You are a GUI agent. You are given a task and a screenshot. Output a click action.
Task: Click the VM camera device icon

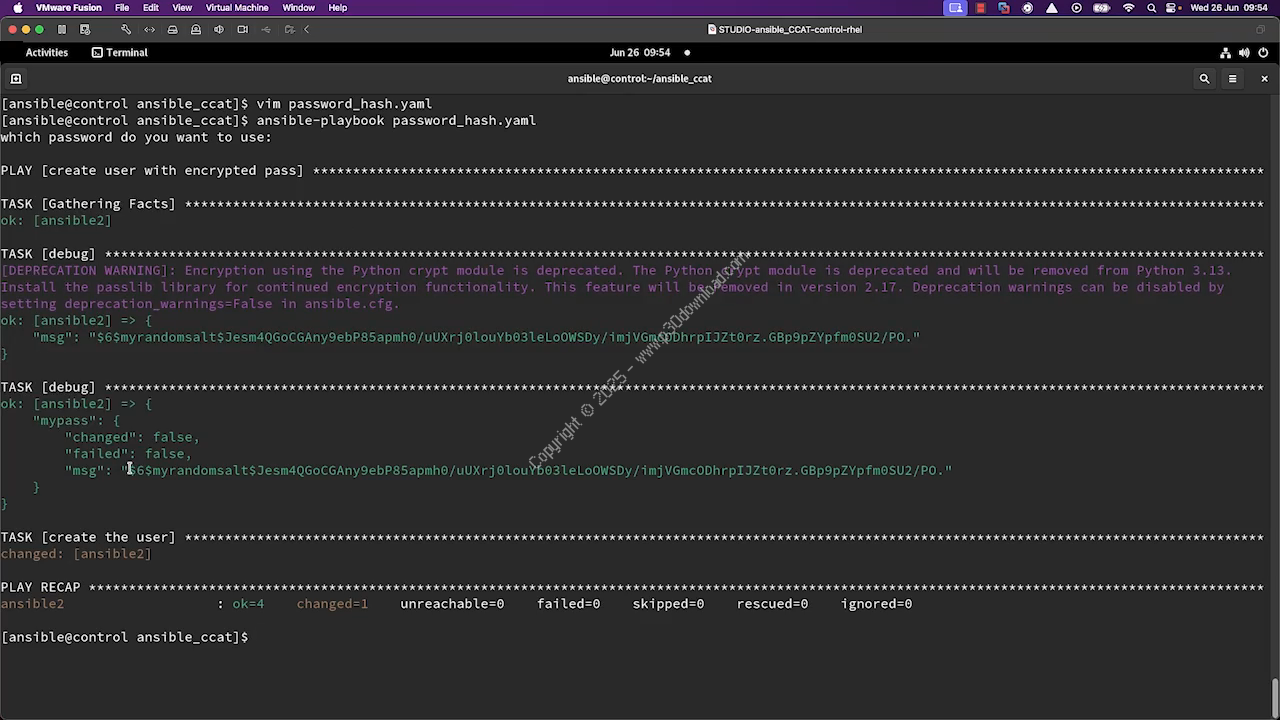point(242,29)
